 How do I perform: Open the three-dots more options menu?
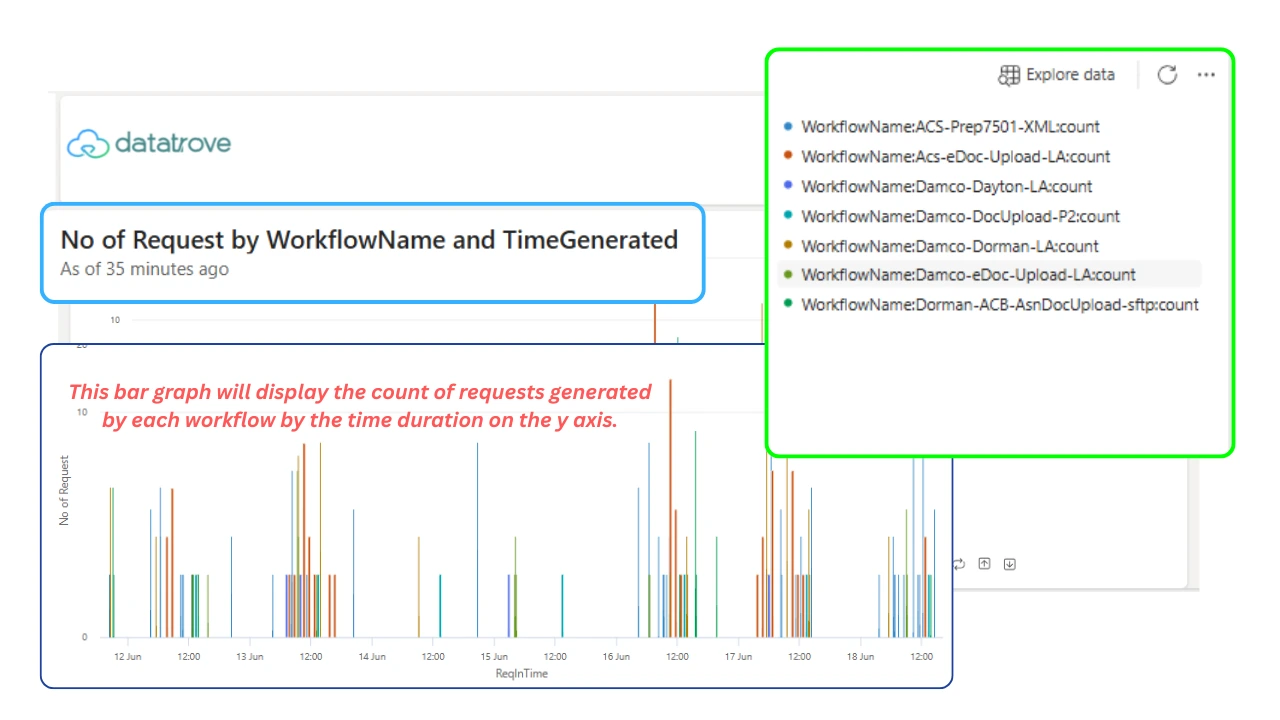1206,75
